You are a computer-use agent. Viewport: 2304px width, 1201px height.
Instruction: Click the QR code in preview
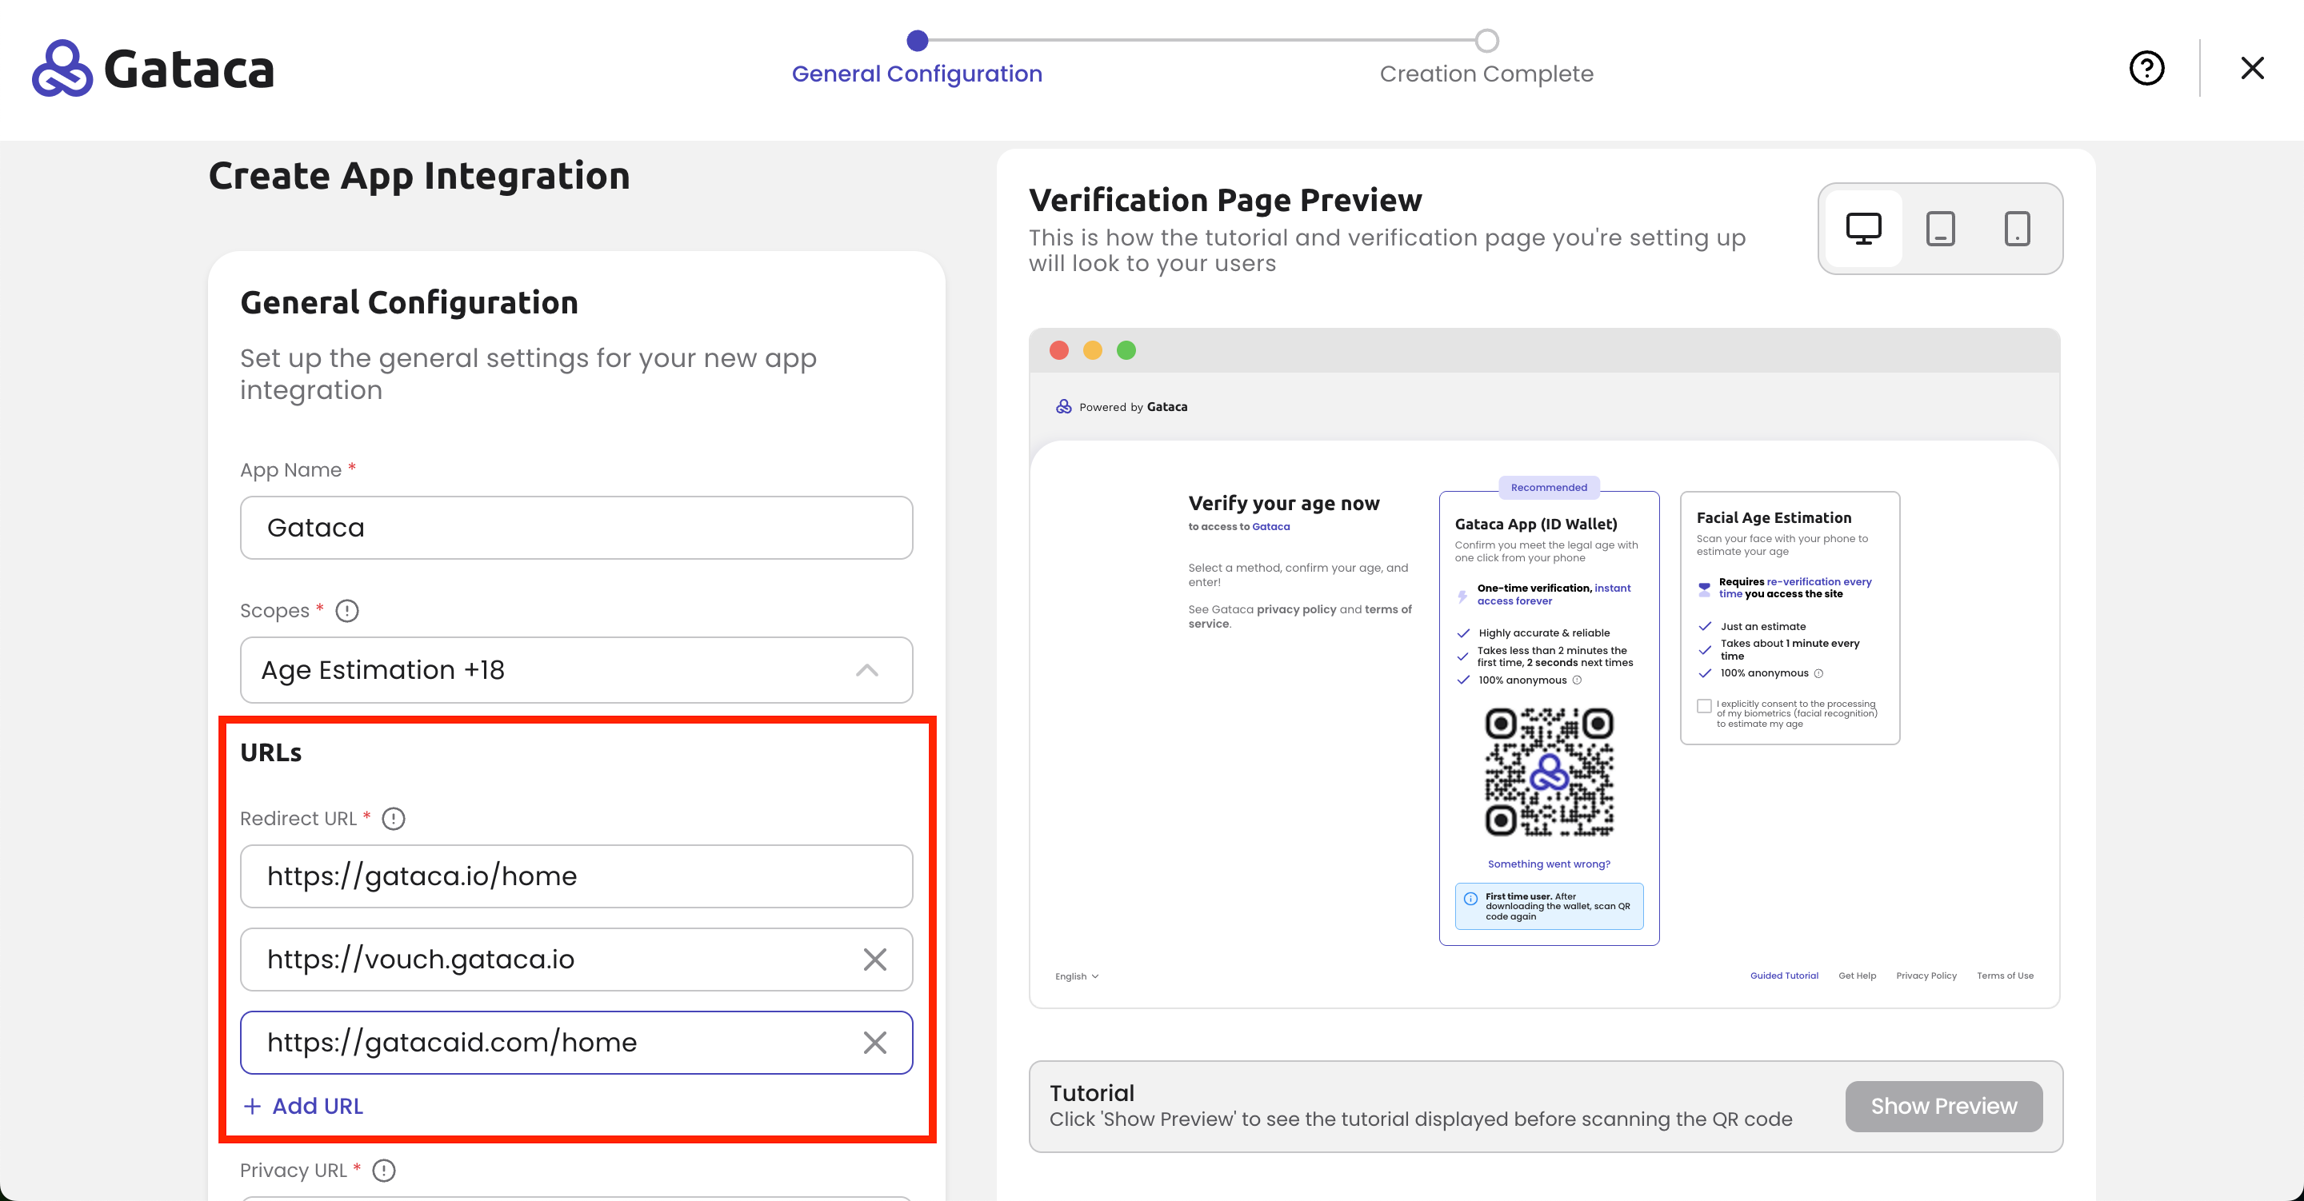(1549, 772)
